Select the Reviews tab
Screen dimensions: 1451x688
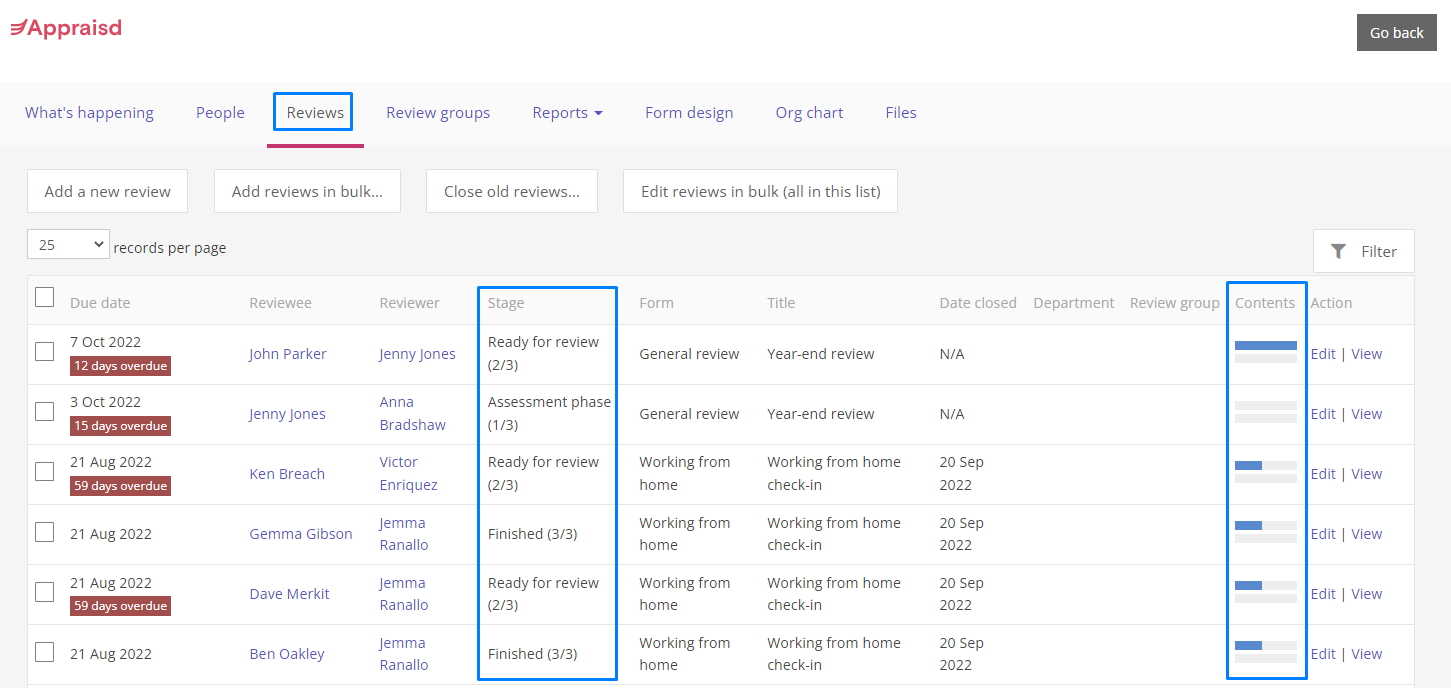[x=315, y=113]
